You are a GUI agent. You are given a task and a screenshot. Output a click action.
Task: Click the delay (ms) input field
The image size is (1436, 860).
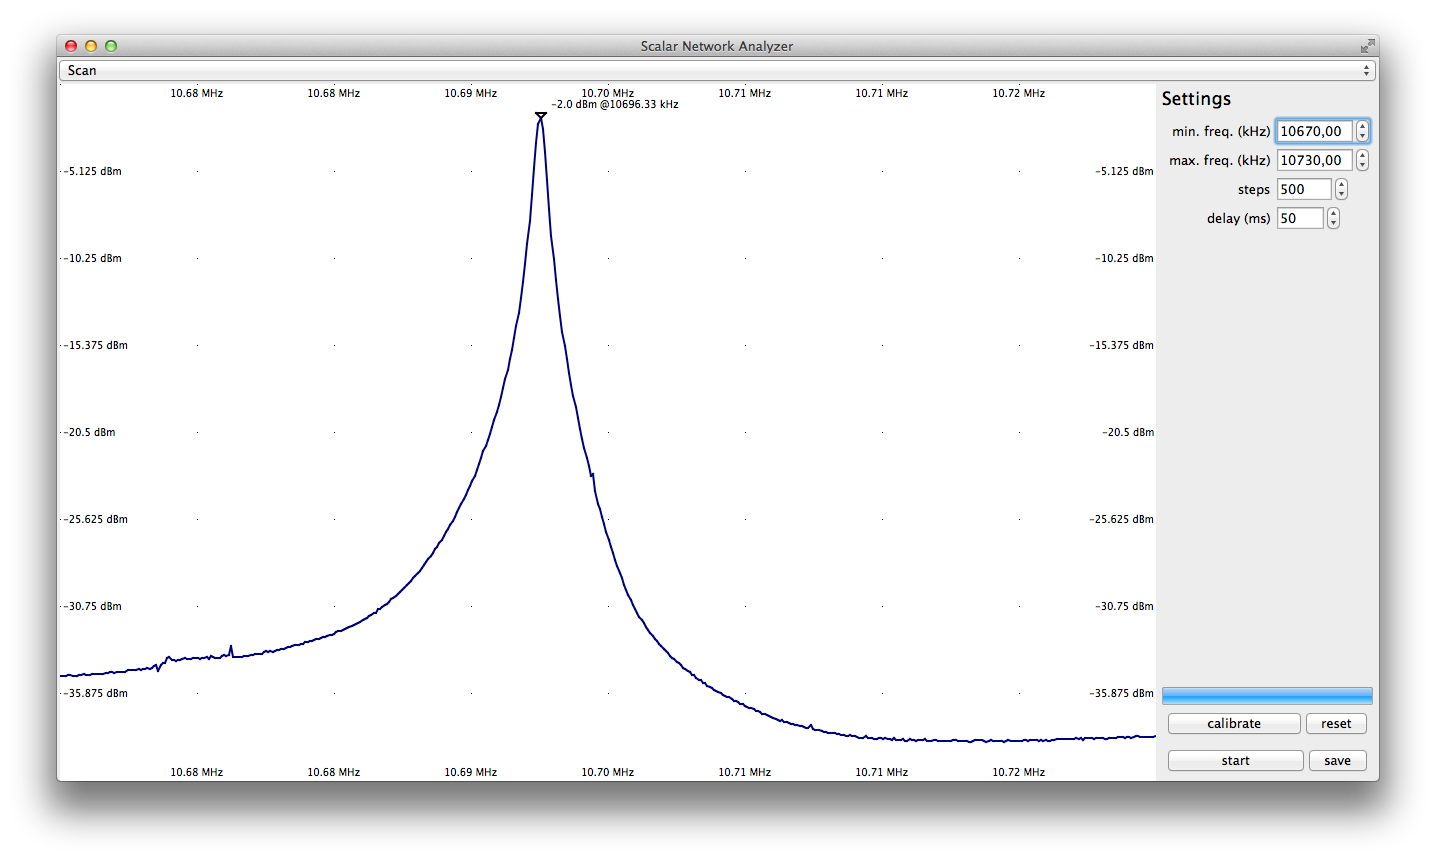coord(1300,218)
